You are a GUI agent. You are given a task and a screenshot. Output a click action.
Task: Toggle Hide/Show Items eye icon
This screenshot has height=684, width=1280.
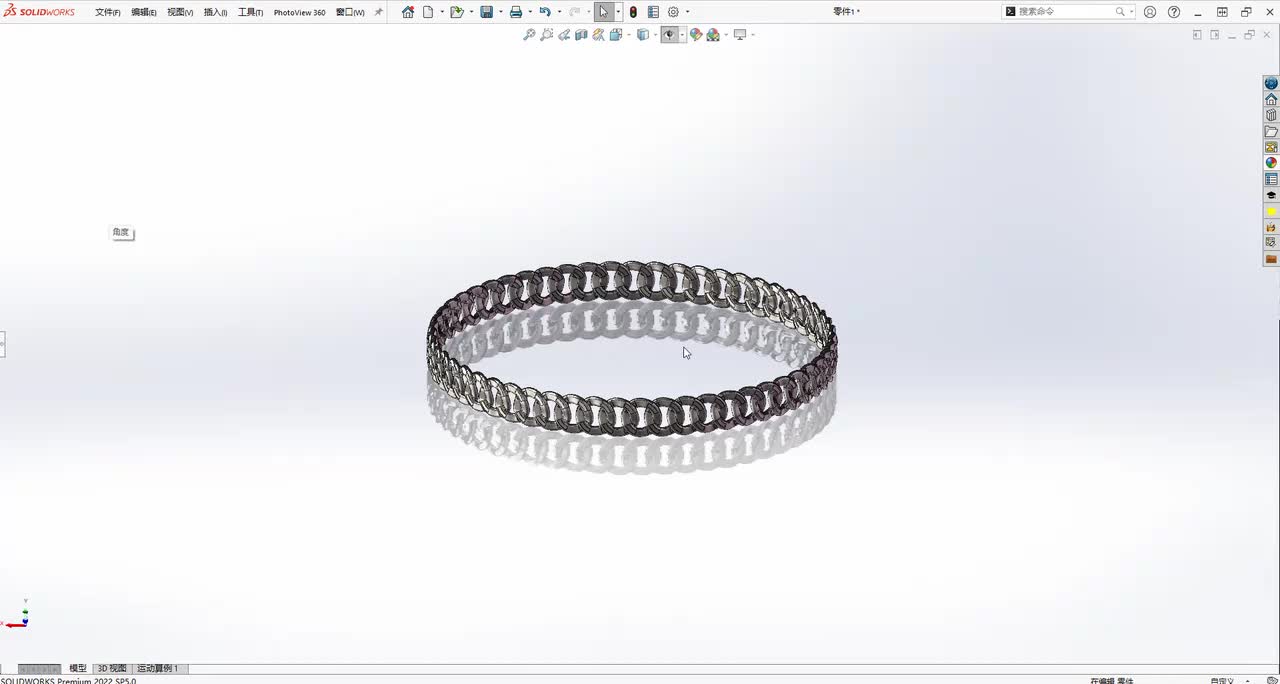(x=670, y=35)
